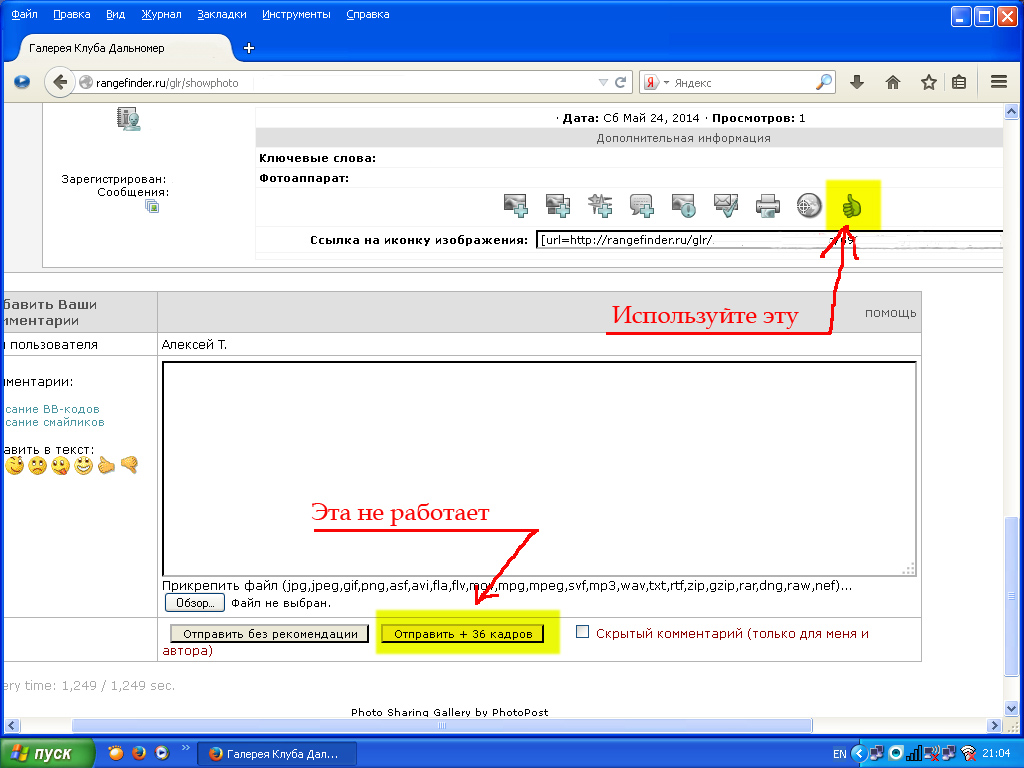Viewport: 1024px width, 768px height.
Task: Click the add comment speech bubble icon
Action: [x=641, y=206]
